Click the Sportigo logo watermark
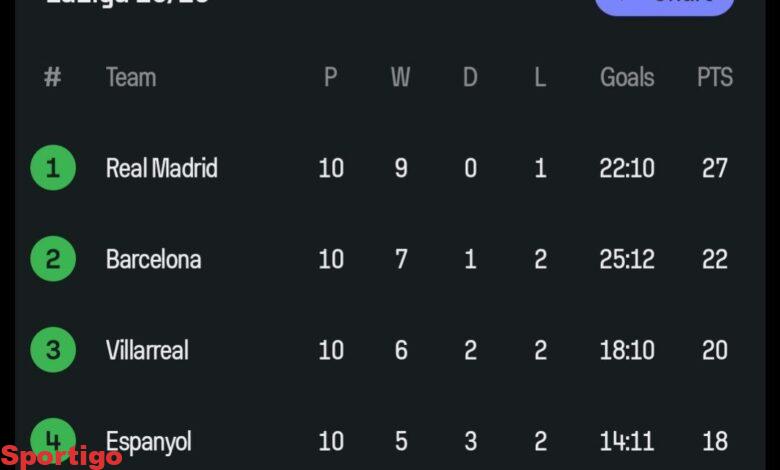The height and width of the screenshot is (470, 780). (62, 456)
